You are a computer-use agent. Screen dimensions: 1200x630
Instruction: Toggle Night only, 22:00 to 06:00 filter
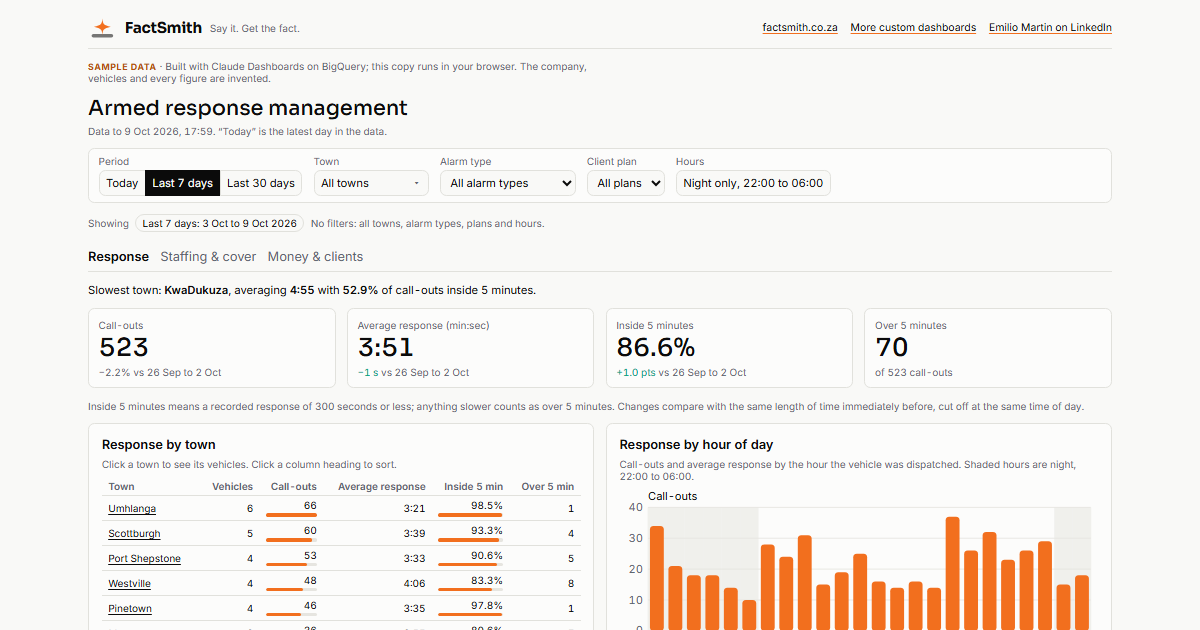[753, 183]
